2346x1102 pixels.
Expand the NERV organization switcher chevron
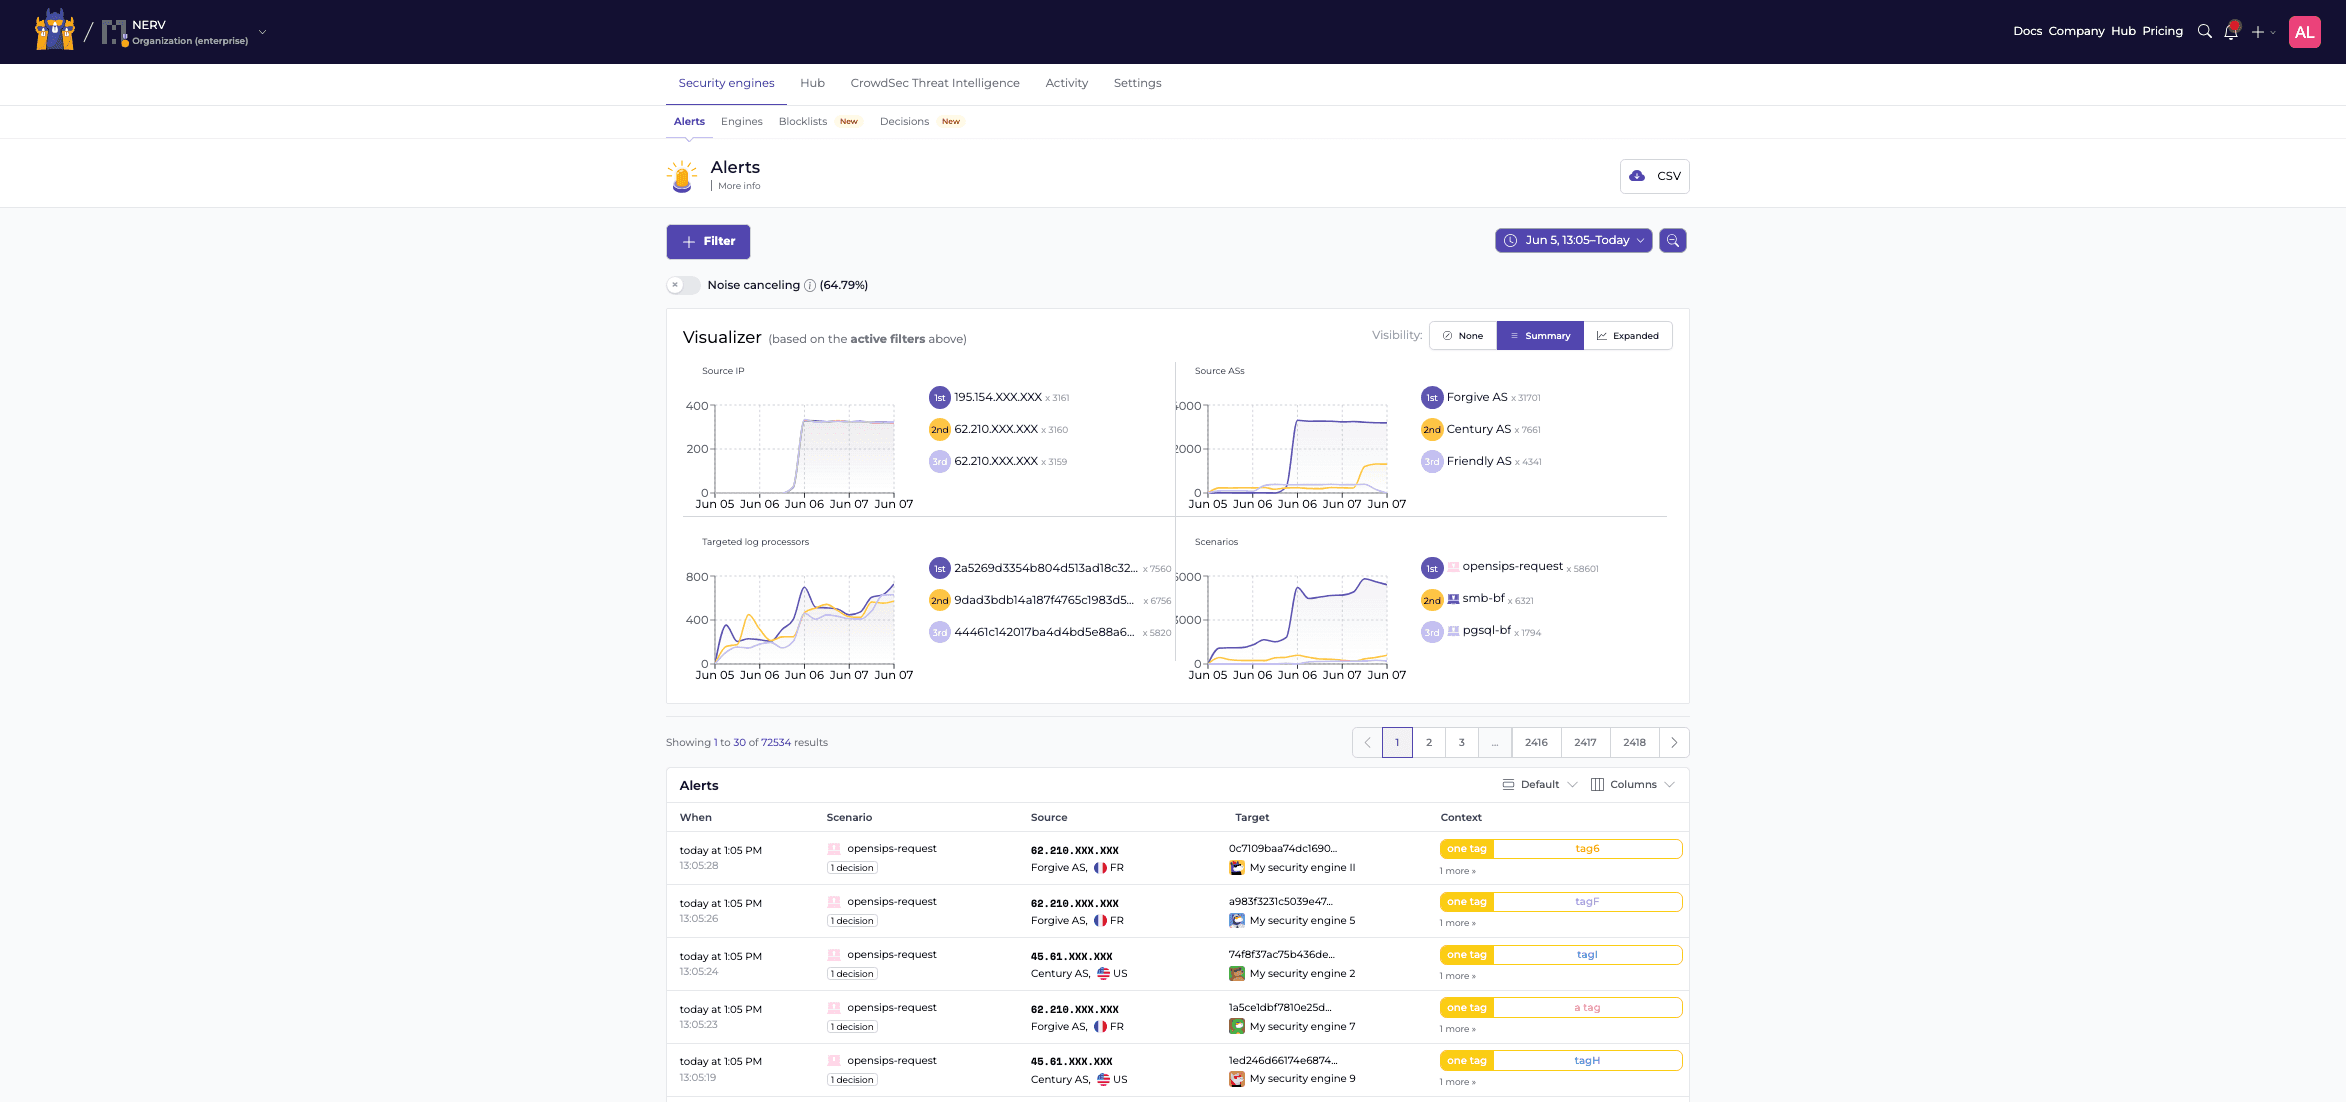click(x=263, y=32)
